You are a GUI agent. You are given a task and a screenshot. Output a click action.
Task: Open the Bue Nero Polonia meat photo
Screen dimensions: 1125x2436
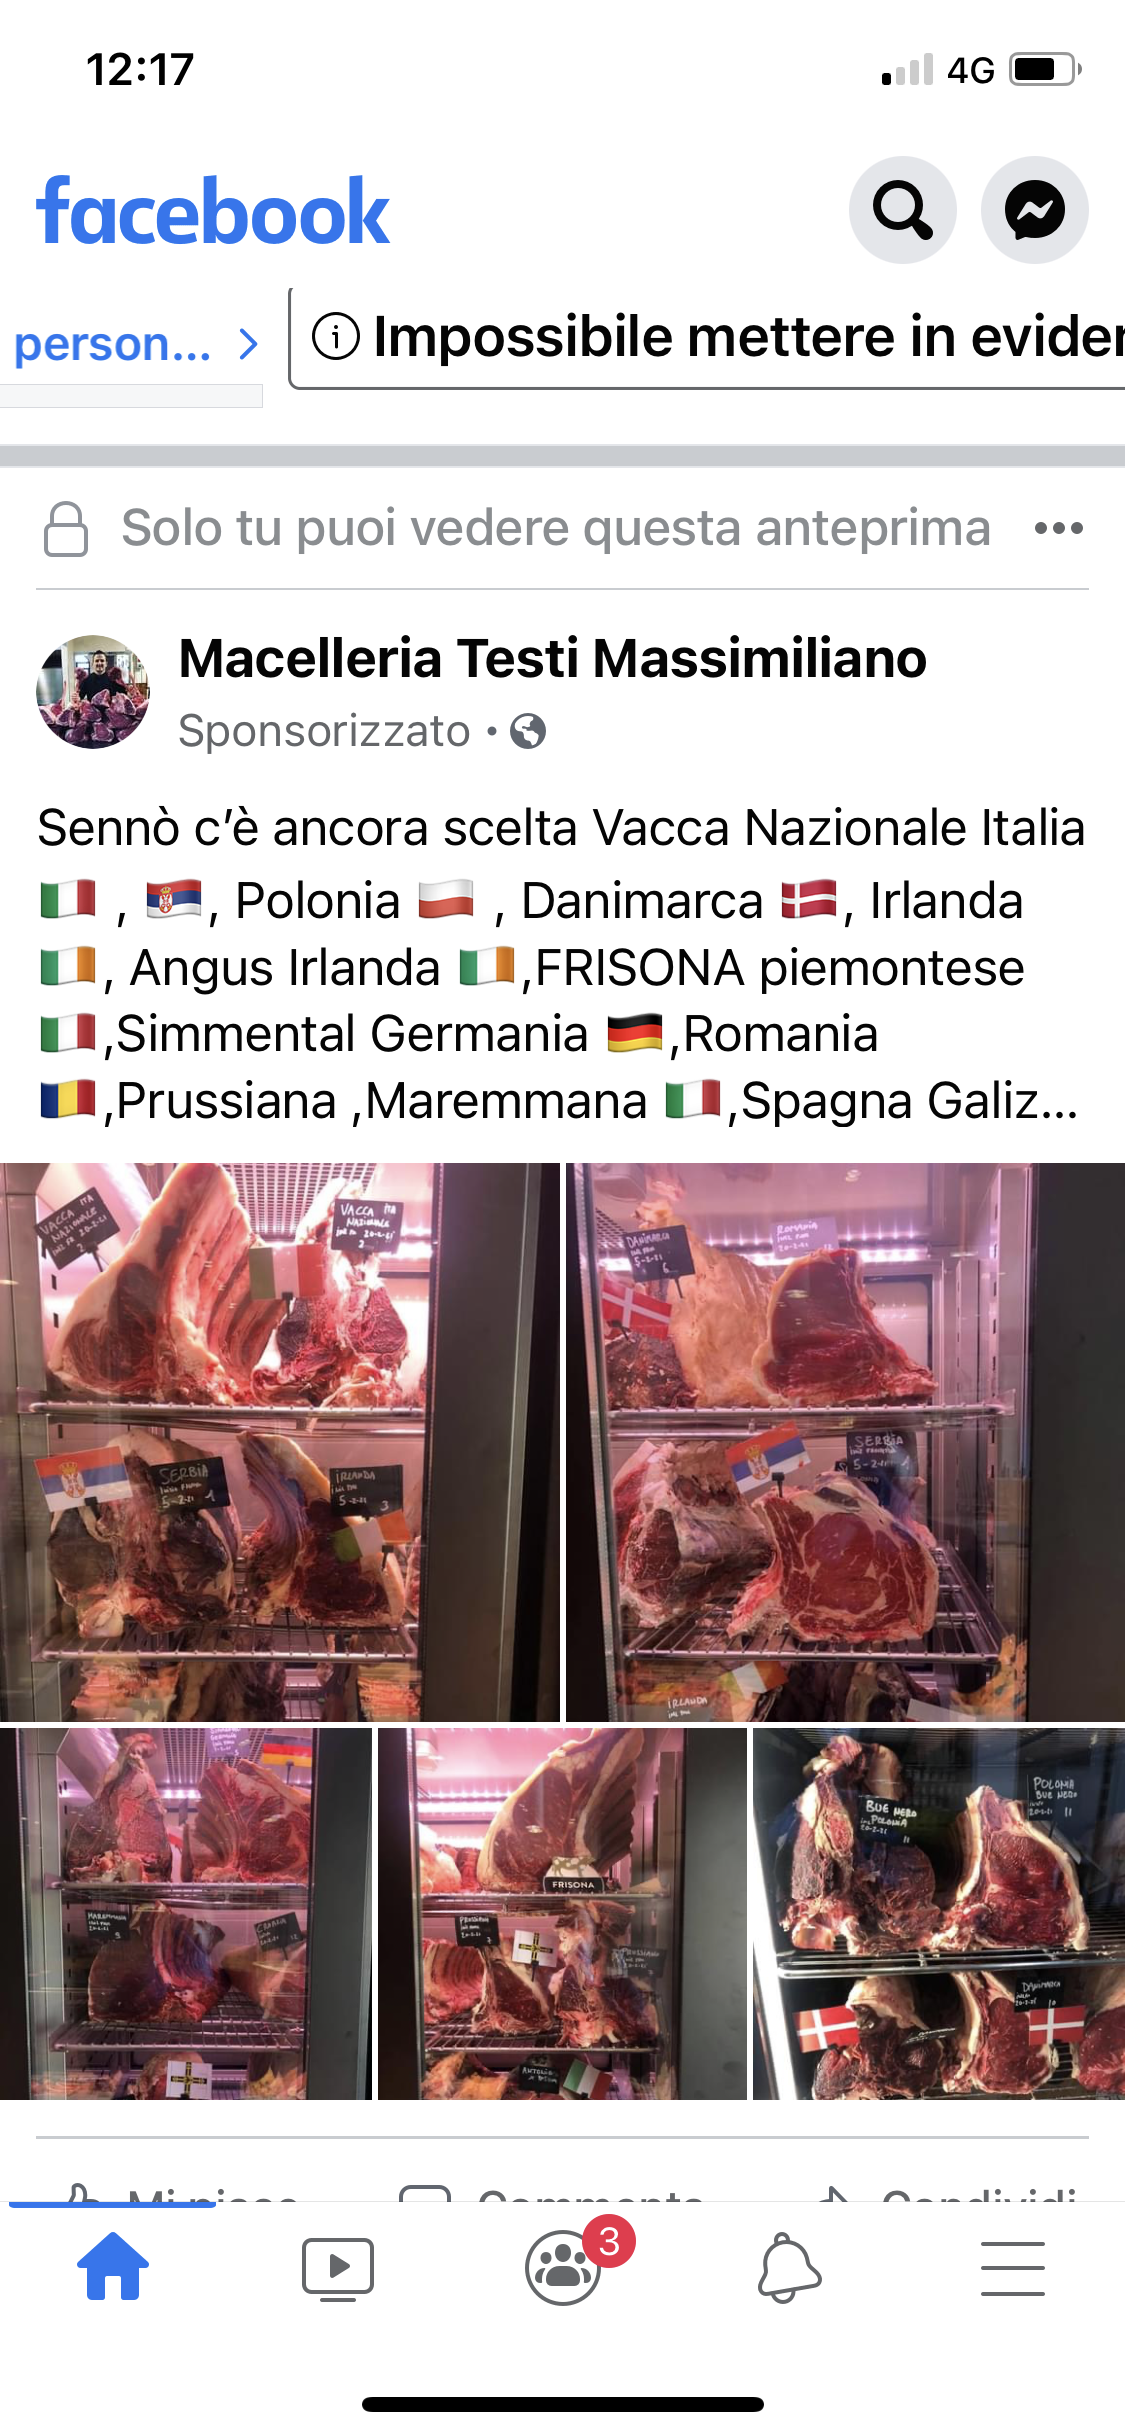click(x=939, y=1914)
